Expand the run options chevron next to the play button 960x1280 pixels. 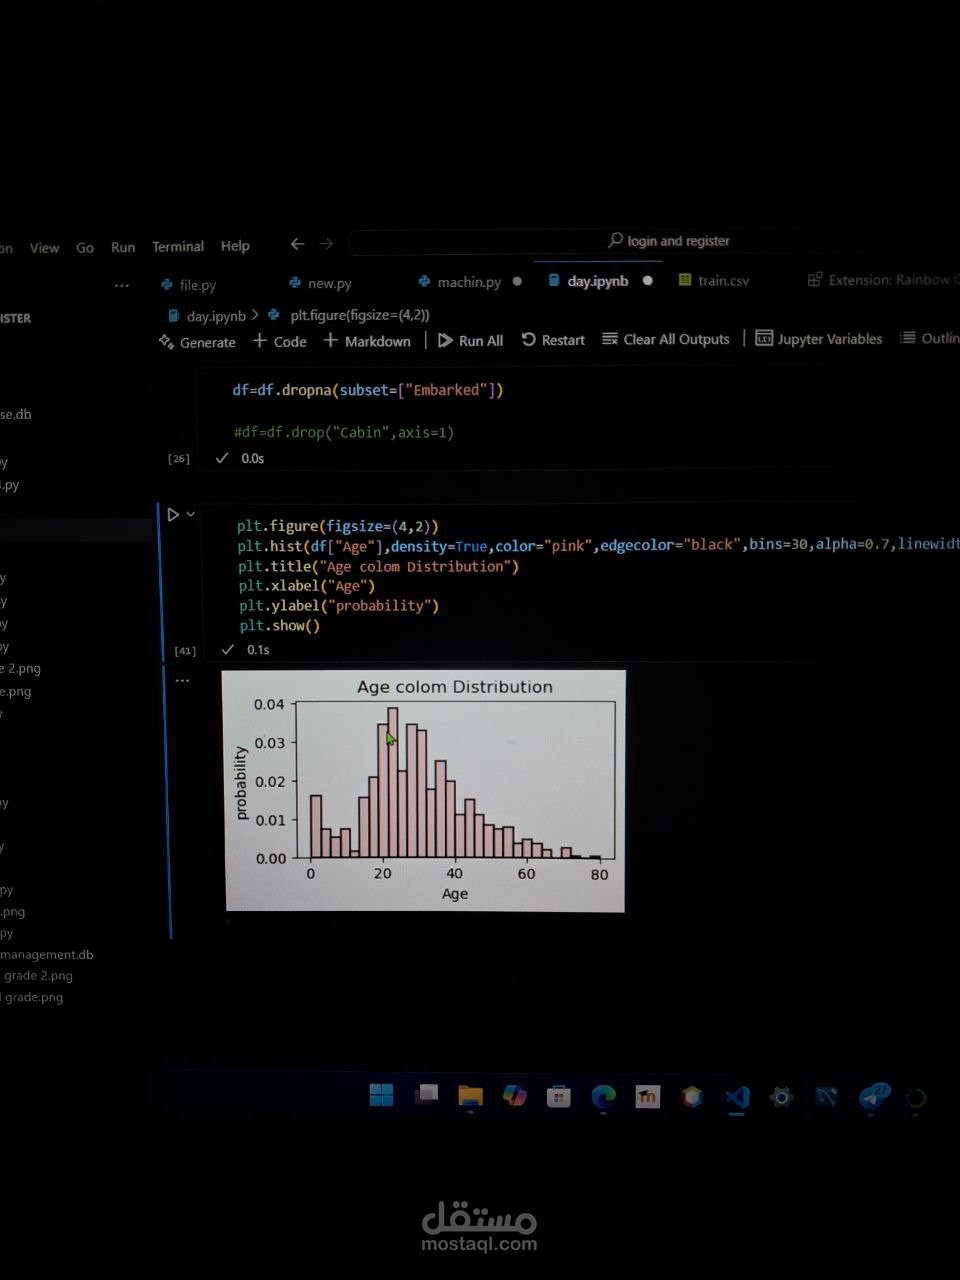[191, 513]
